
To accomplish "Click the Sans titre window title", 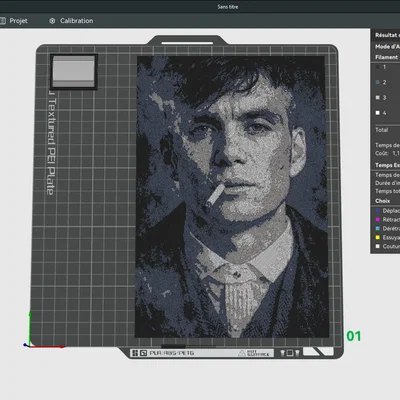I will coord(228,7).
